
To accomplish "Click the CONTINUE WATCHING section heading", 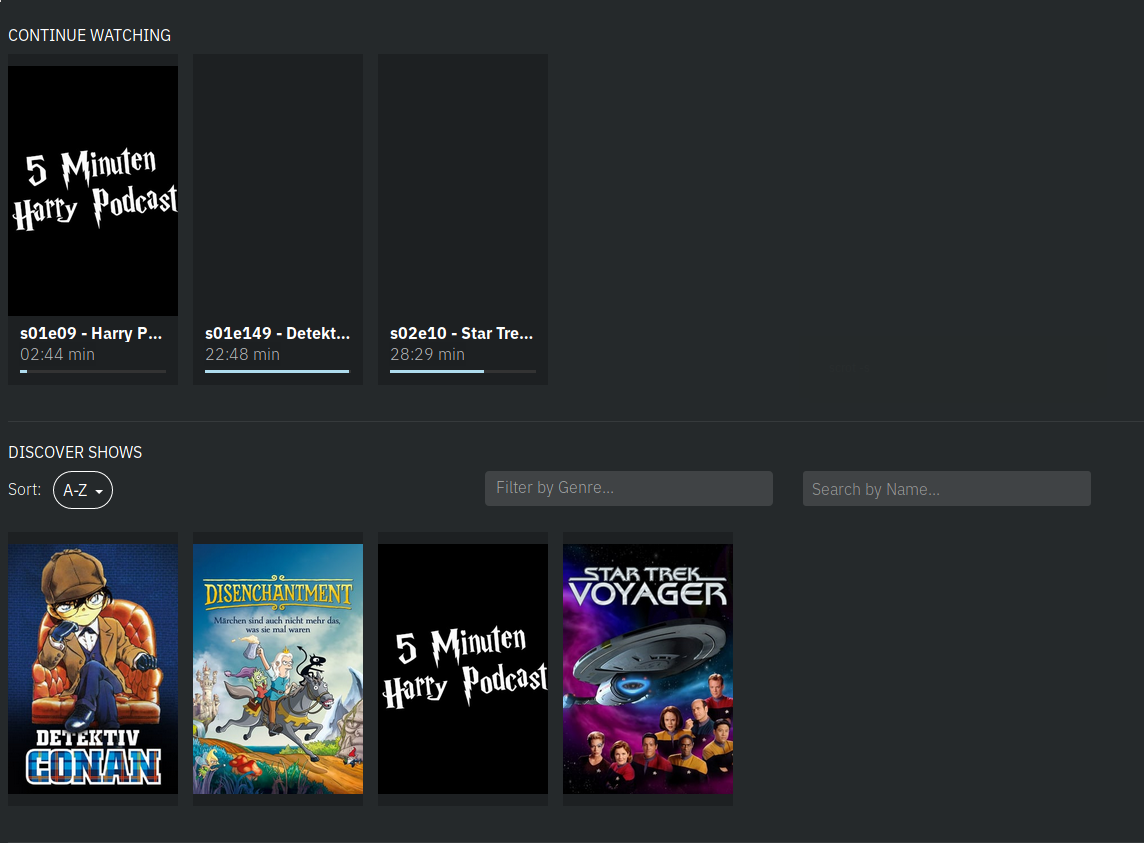I will [89, 35].
